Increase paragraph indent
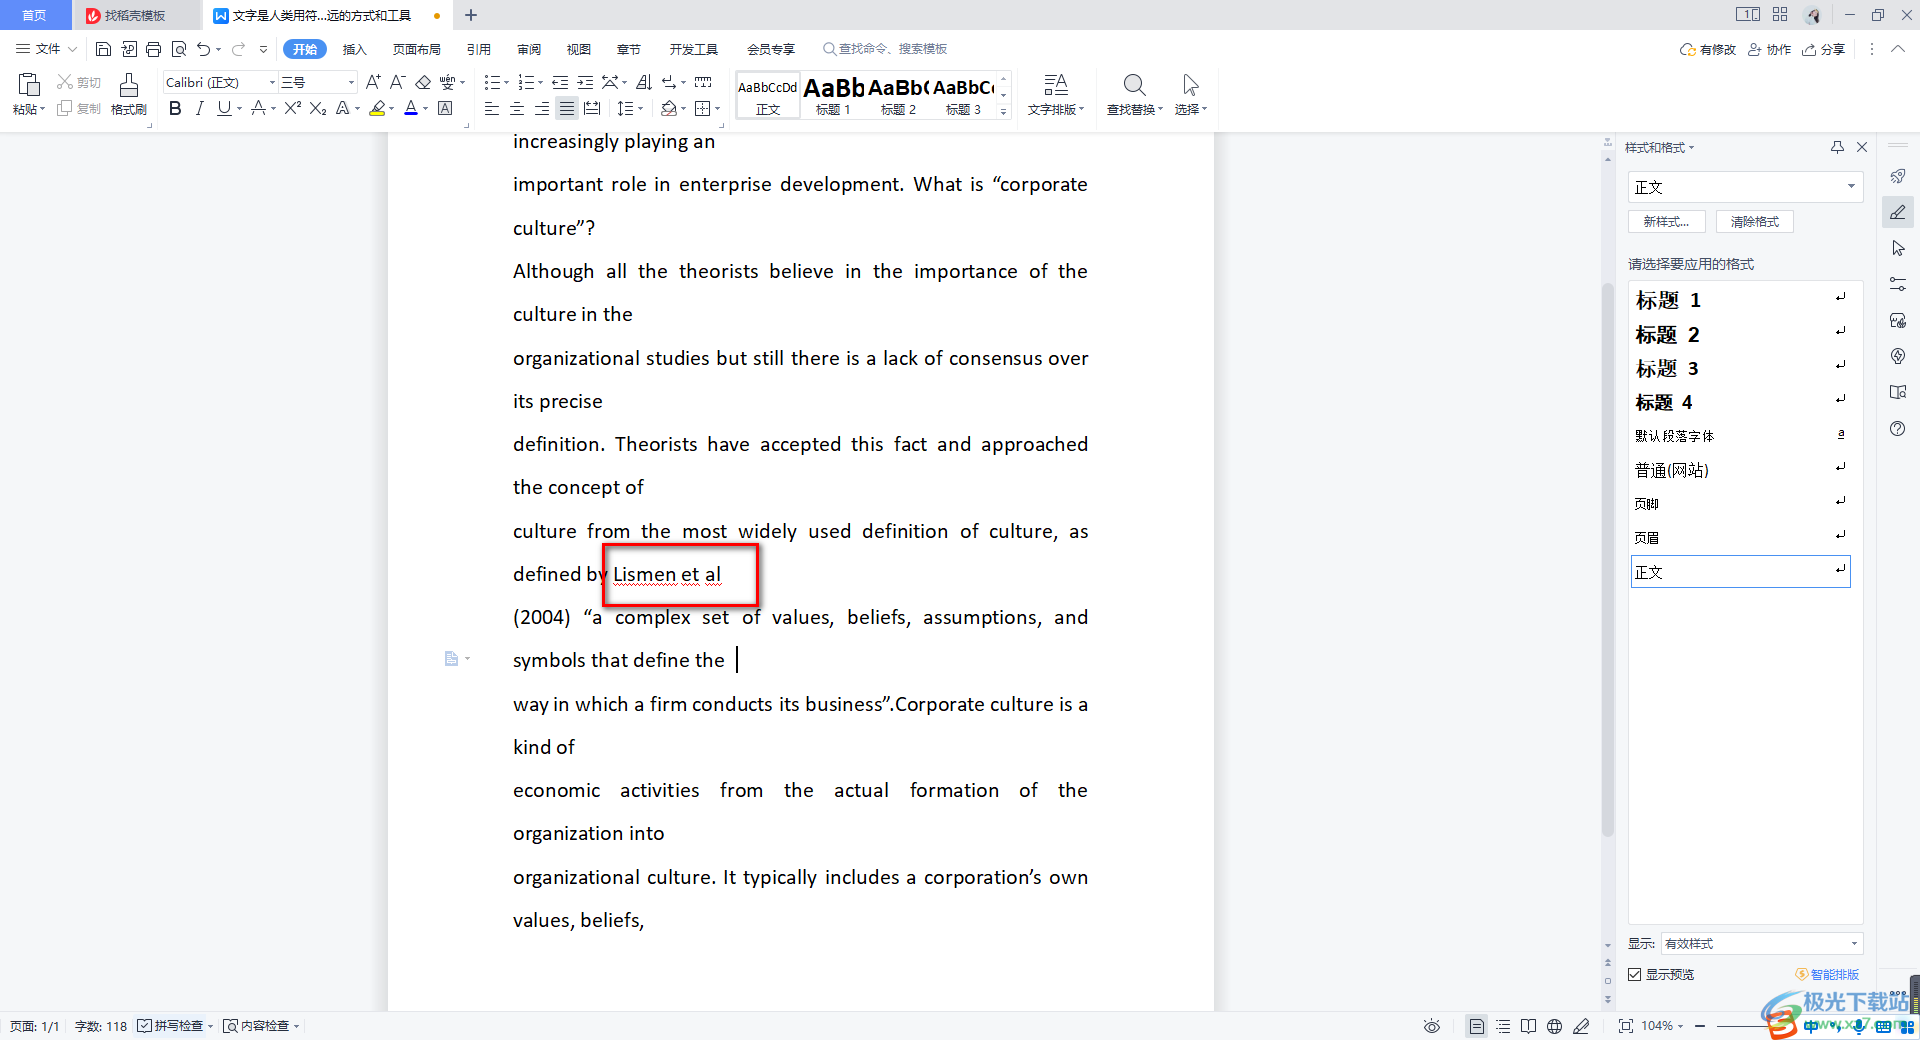 pos(585,82)
